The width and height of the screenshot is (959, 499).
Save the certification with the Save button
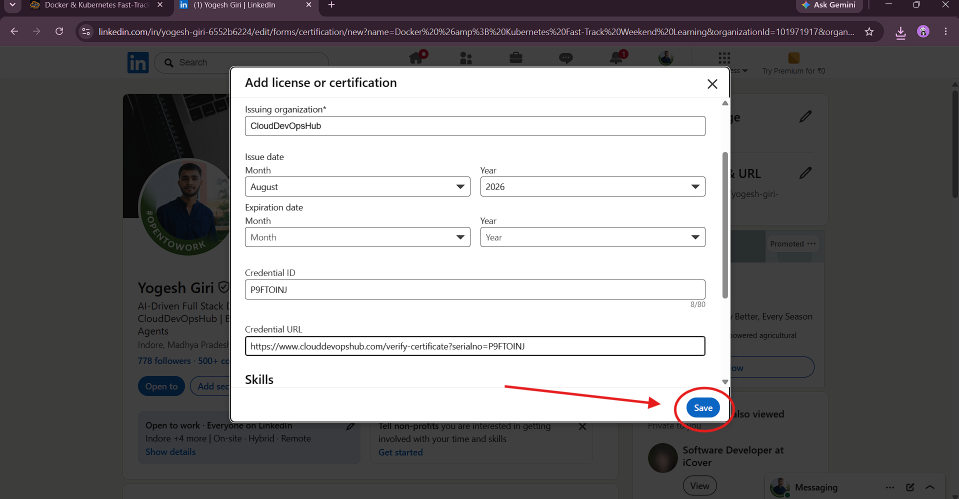703,408
